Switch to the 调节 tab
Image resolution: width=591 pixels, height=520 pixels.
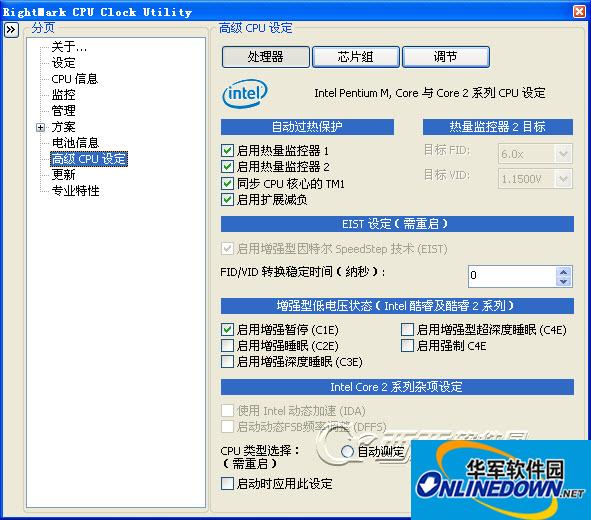[446, 57]
